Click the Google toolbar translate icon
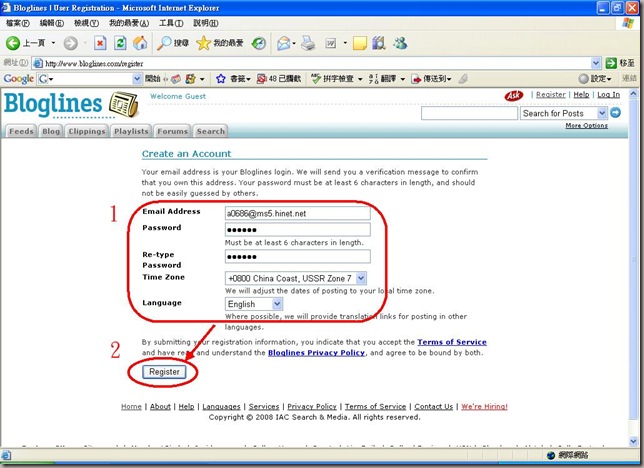 tap(373, 78)
